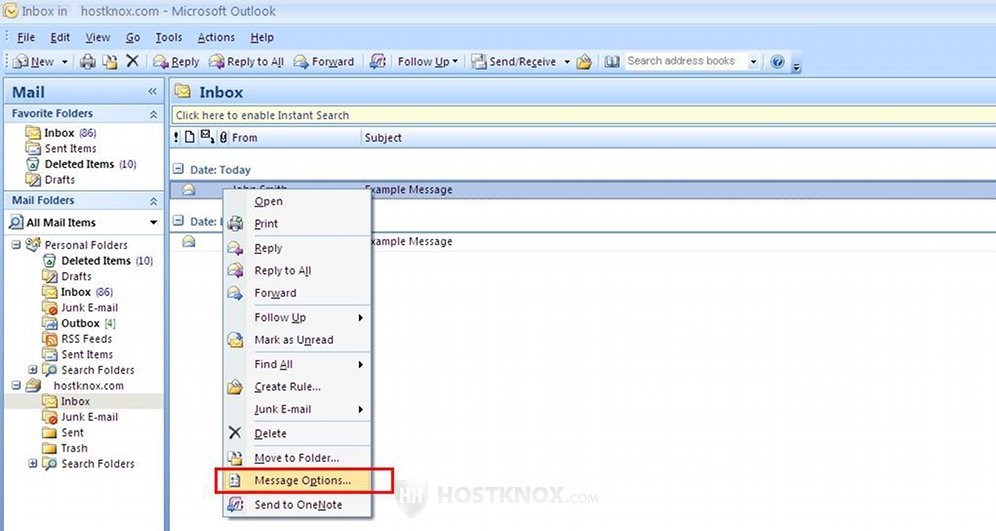Open Junk E-mail submenu in context menu
This screenshot has height=531, width=996.
point(297,409)
